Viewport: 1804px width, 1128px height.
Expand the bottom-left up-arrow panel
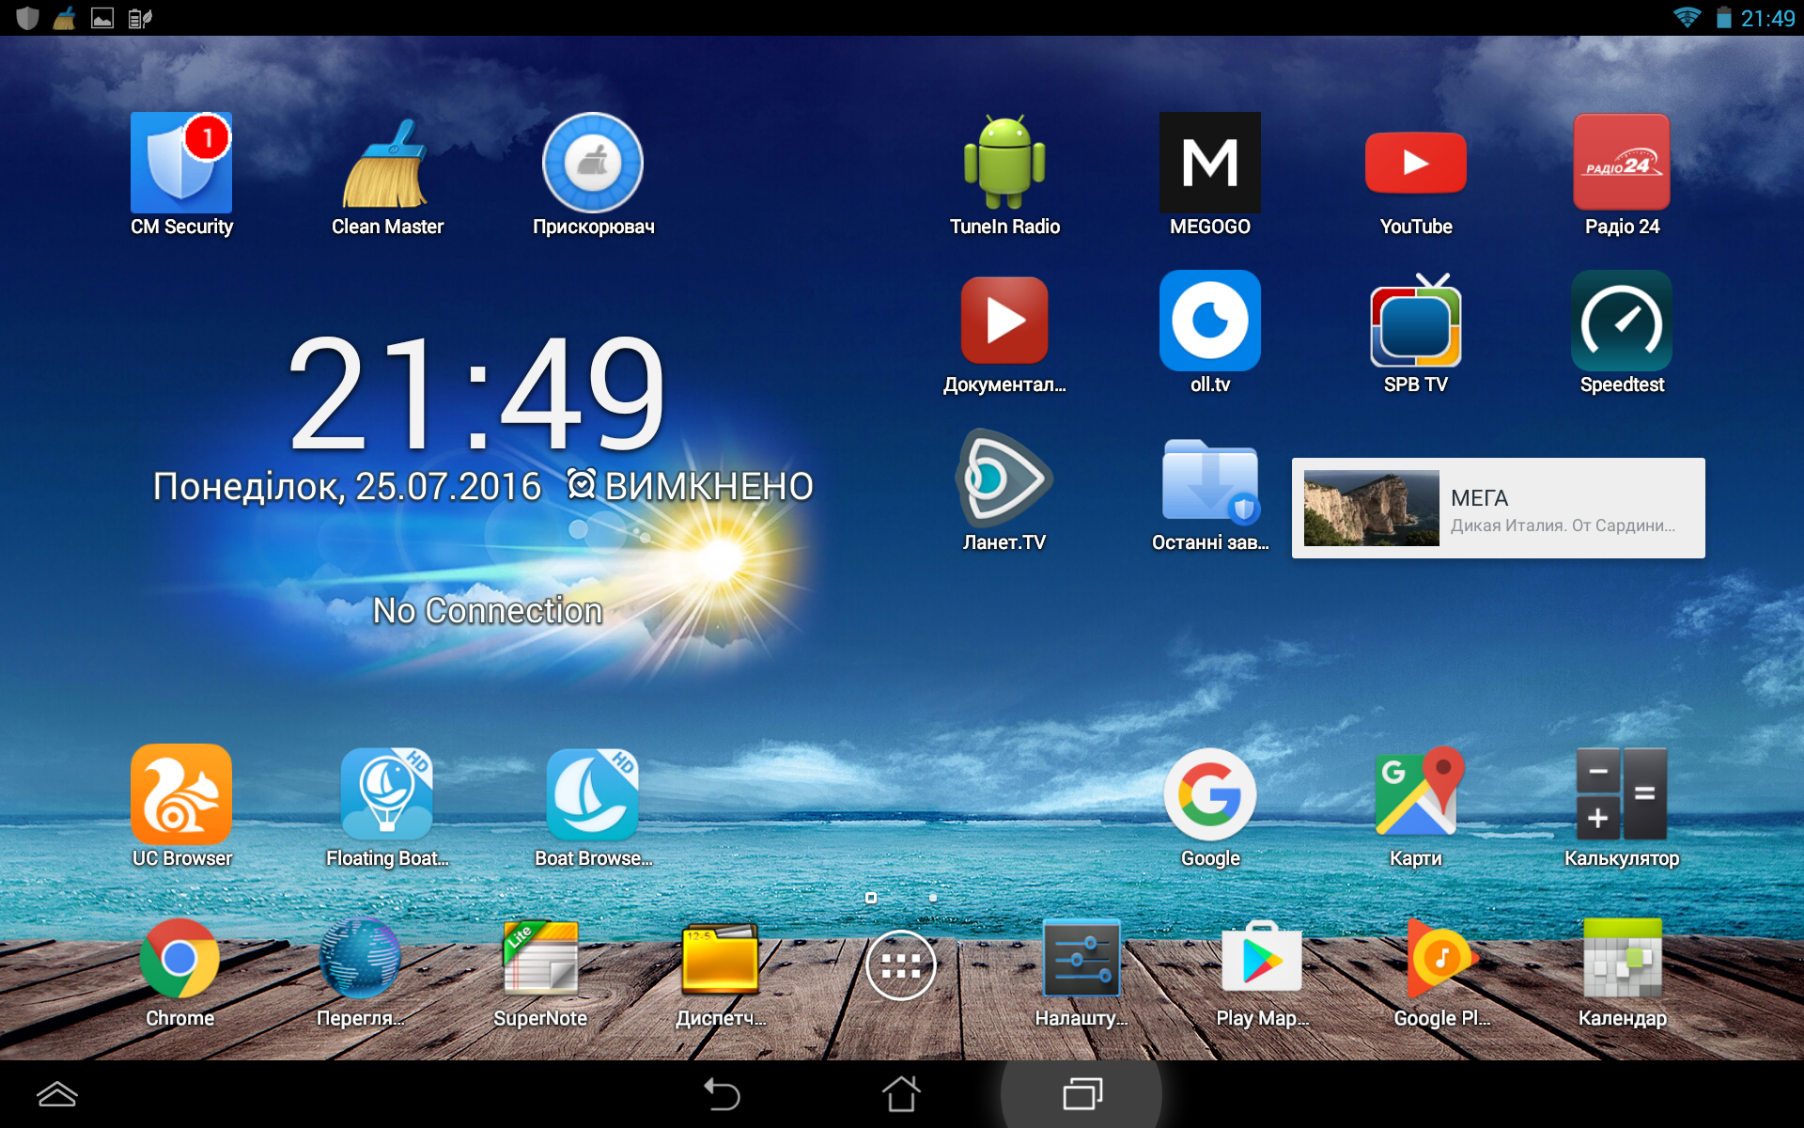pos(57,1094)
